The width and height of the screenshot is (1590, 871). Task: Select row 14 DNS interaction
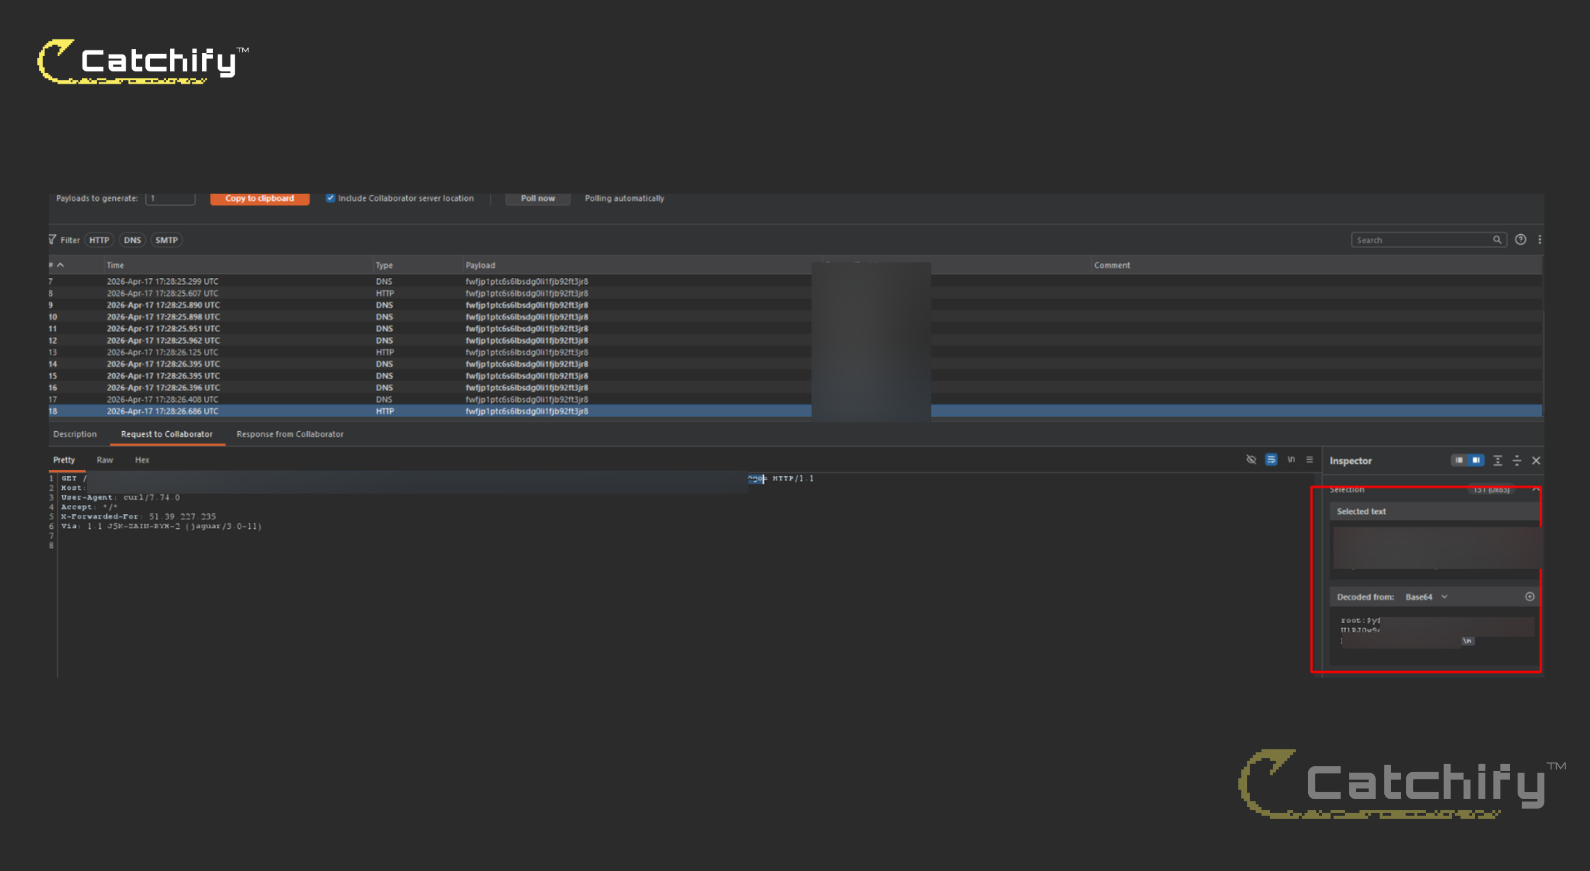pyautogui.click(x=795, y=364)
